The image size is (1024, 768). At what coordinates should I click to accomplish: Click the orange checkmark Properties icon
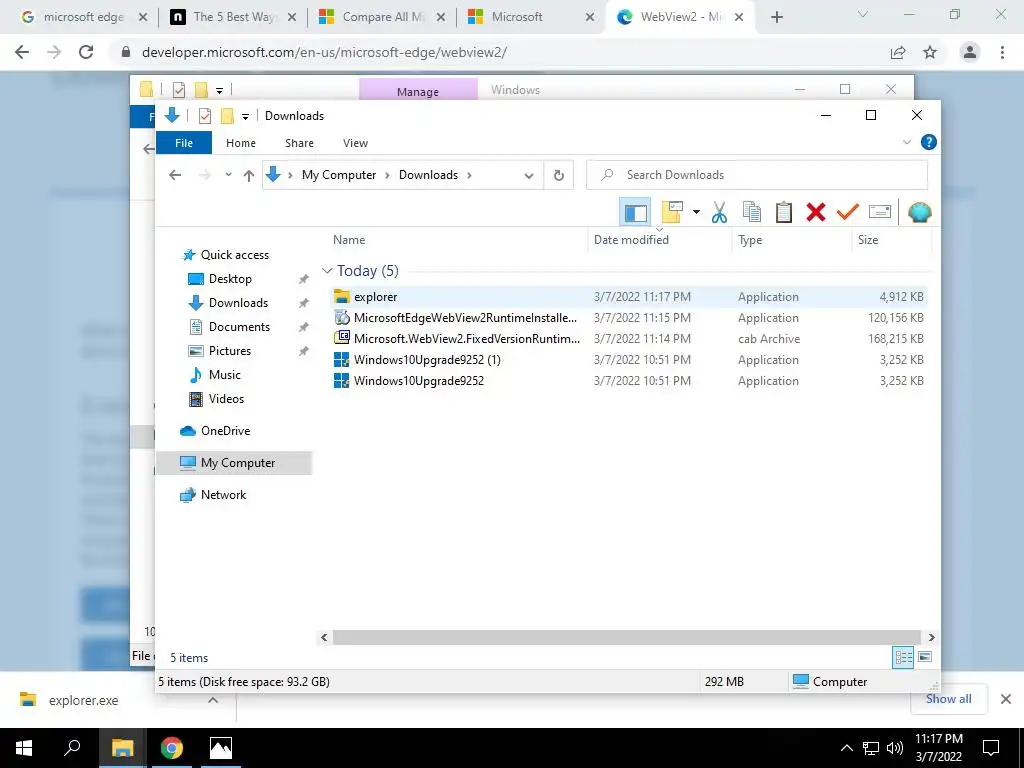(x=847, y=212)
